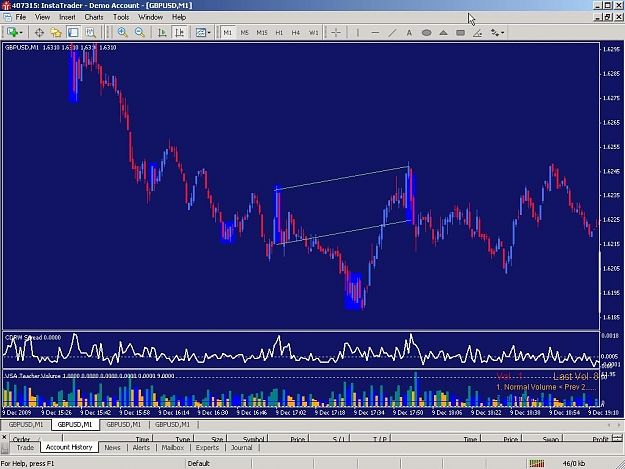Open the News terminal tab

pos(112,447)
